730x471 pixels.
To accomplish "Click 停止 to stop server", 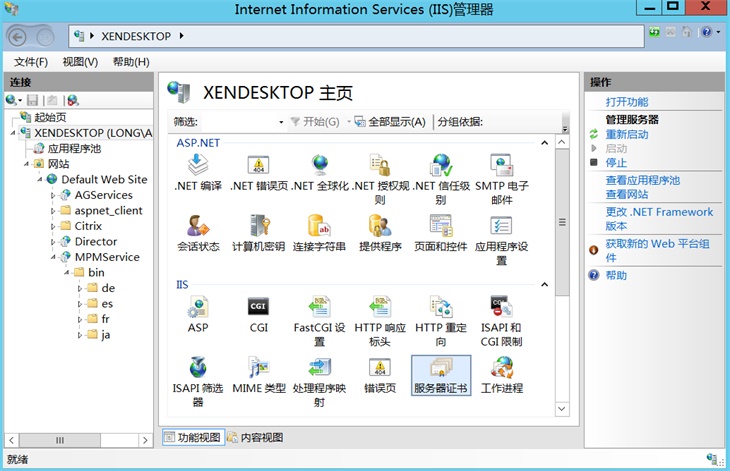I will 616,162.
